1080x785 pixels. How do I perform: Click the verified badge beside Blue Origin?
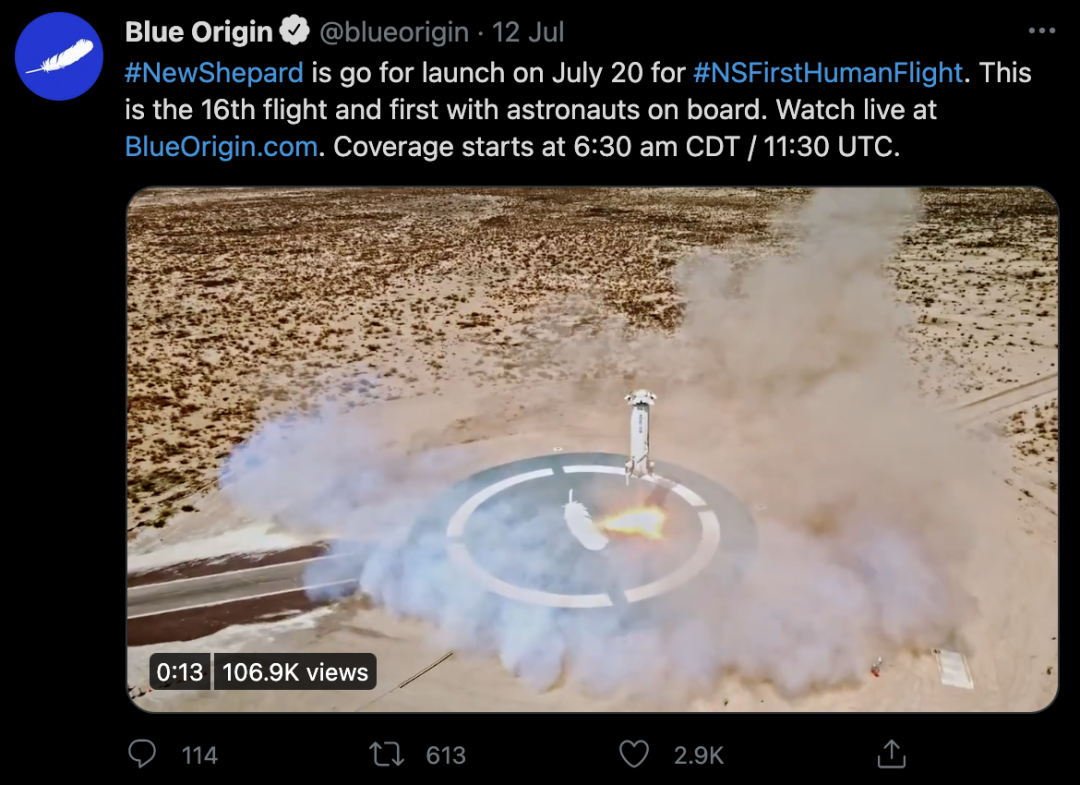294,32
